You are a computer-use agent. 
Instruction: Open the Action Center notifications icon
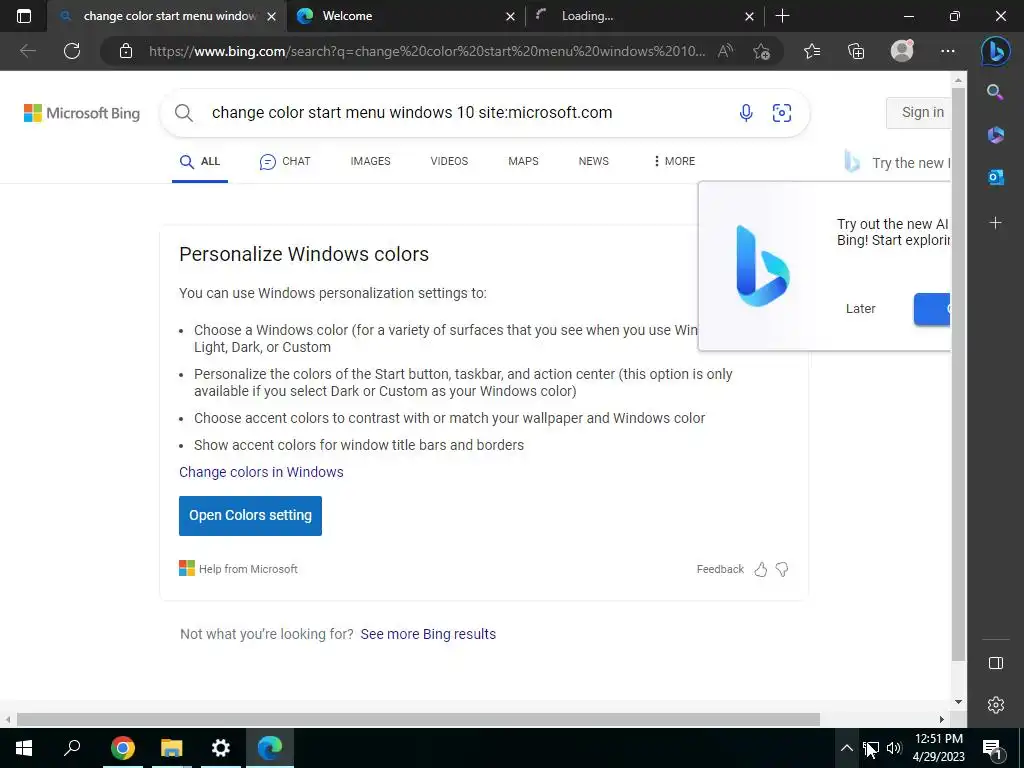[x=991, y=748]
